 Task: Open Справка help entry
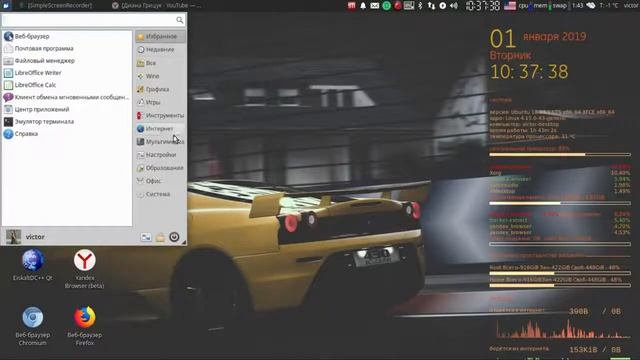click(x=67, y=134)
